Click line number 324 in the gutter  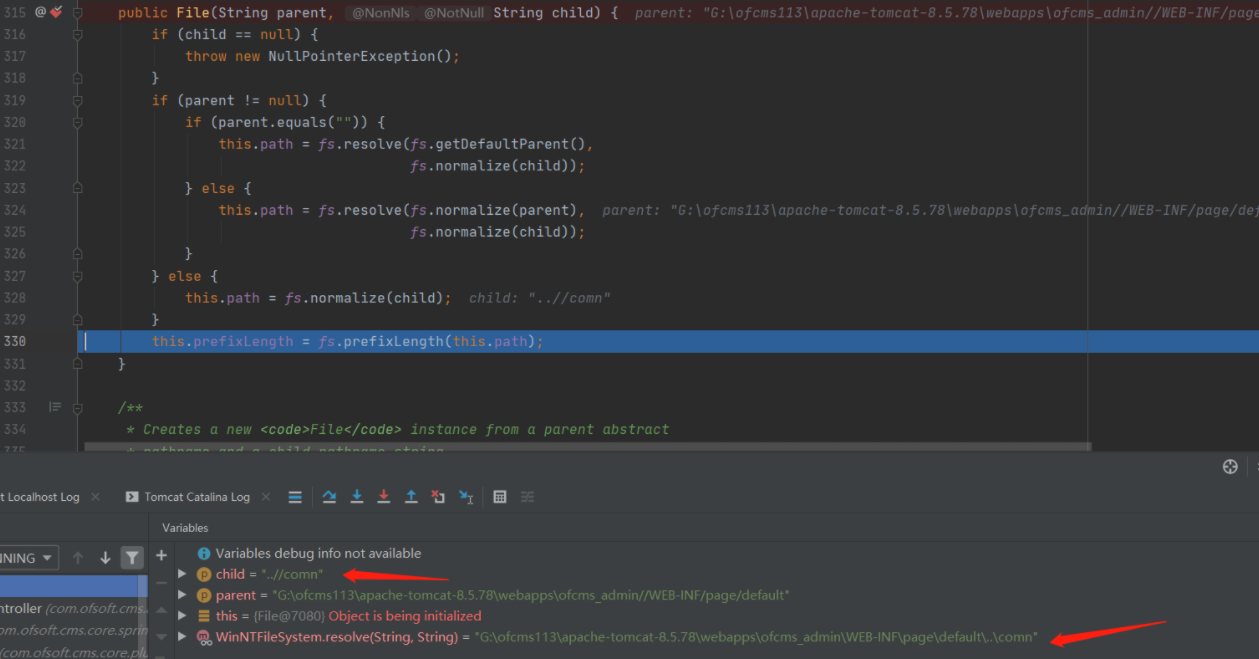[15, 210]
